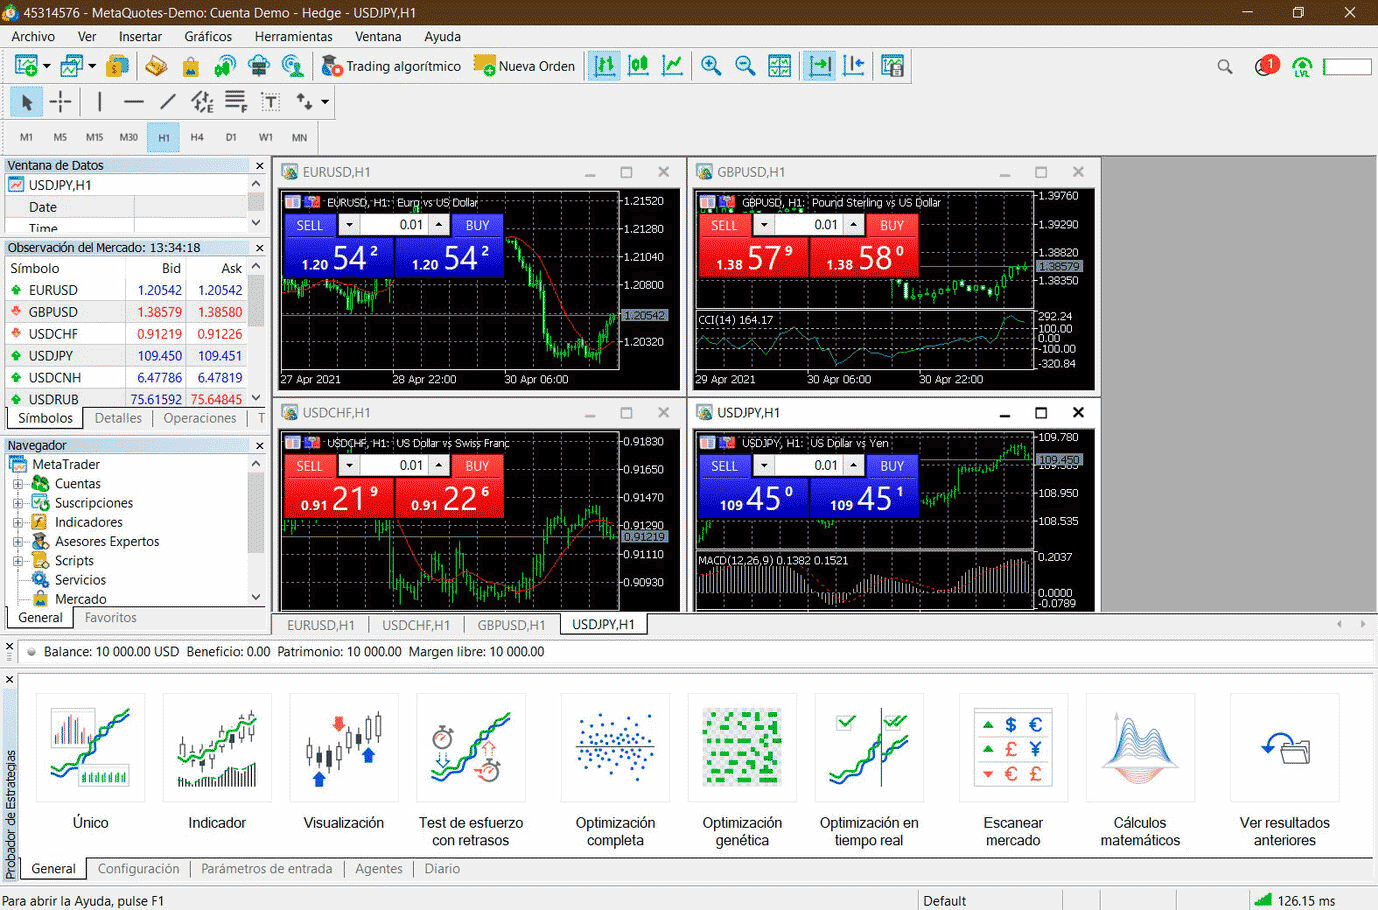Switch to the Detalles tab
The height and width of the screenshot is (910, 1378).
coord(118,418)
